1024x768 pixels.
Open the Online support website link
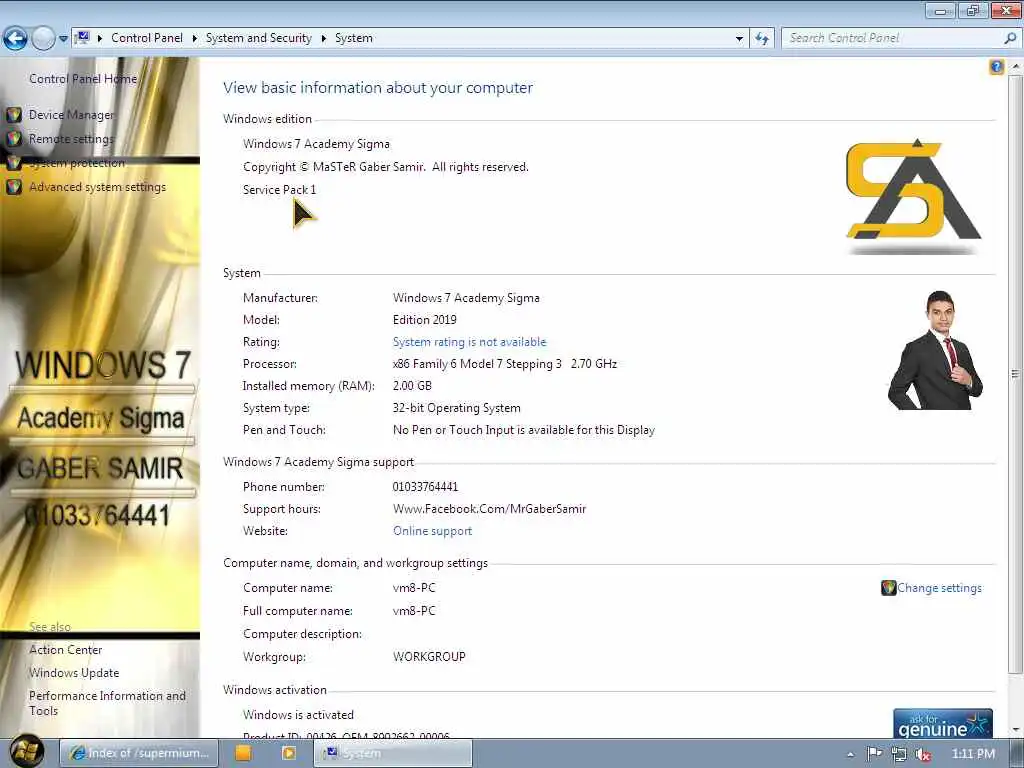[x=432, y=531]
